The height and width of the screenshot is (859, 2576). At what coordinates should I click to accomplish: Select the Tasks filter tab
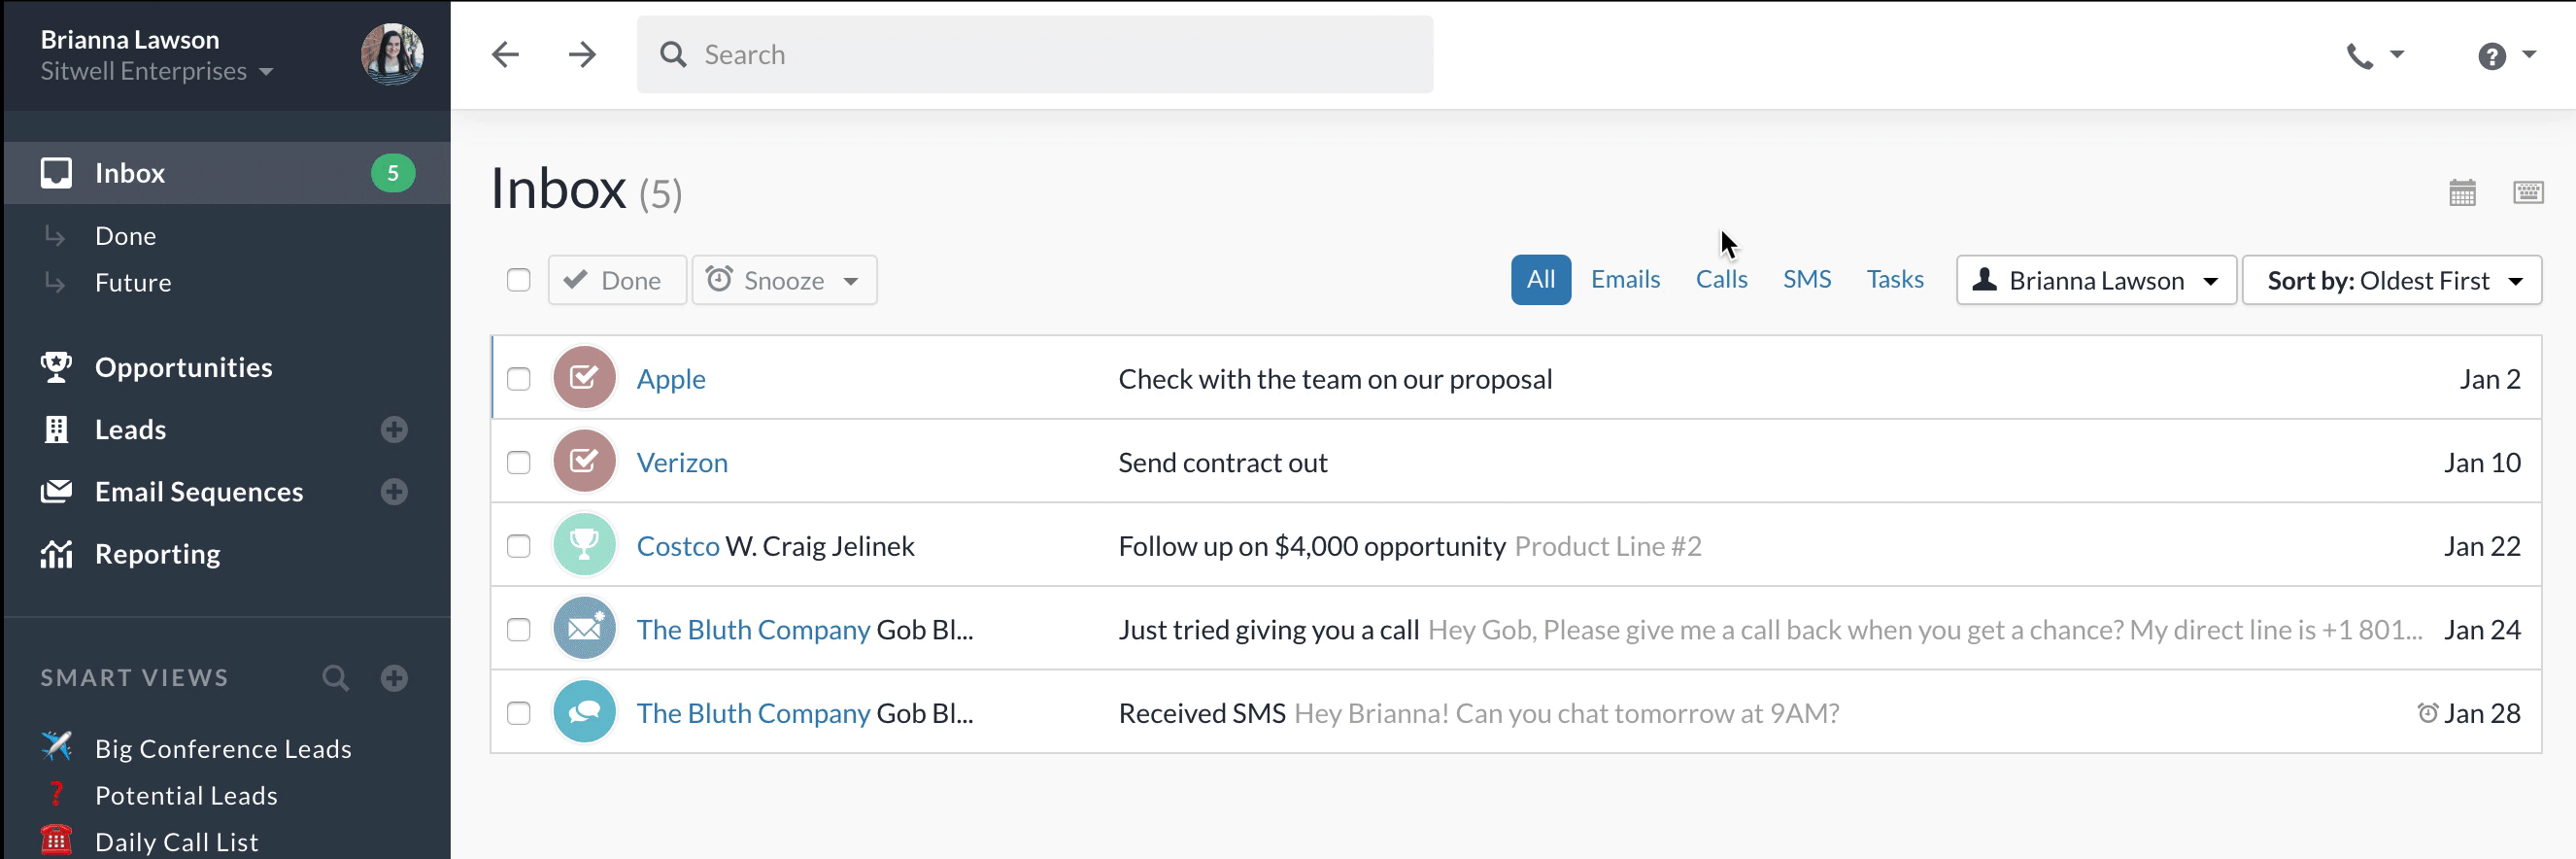point(1894,280)
